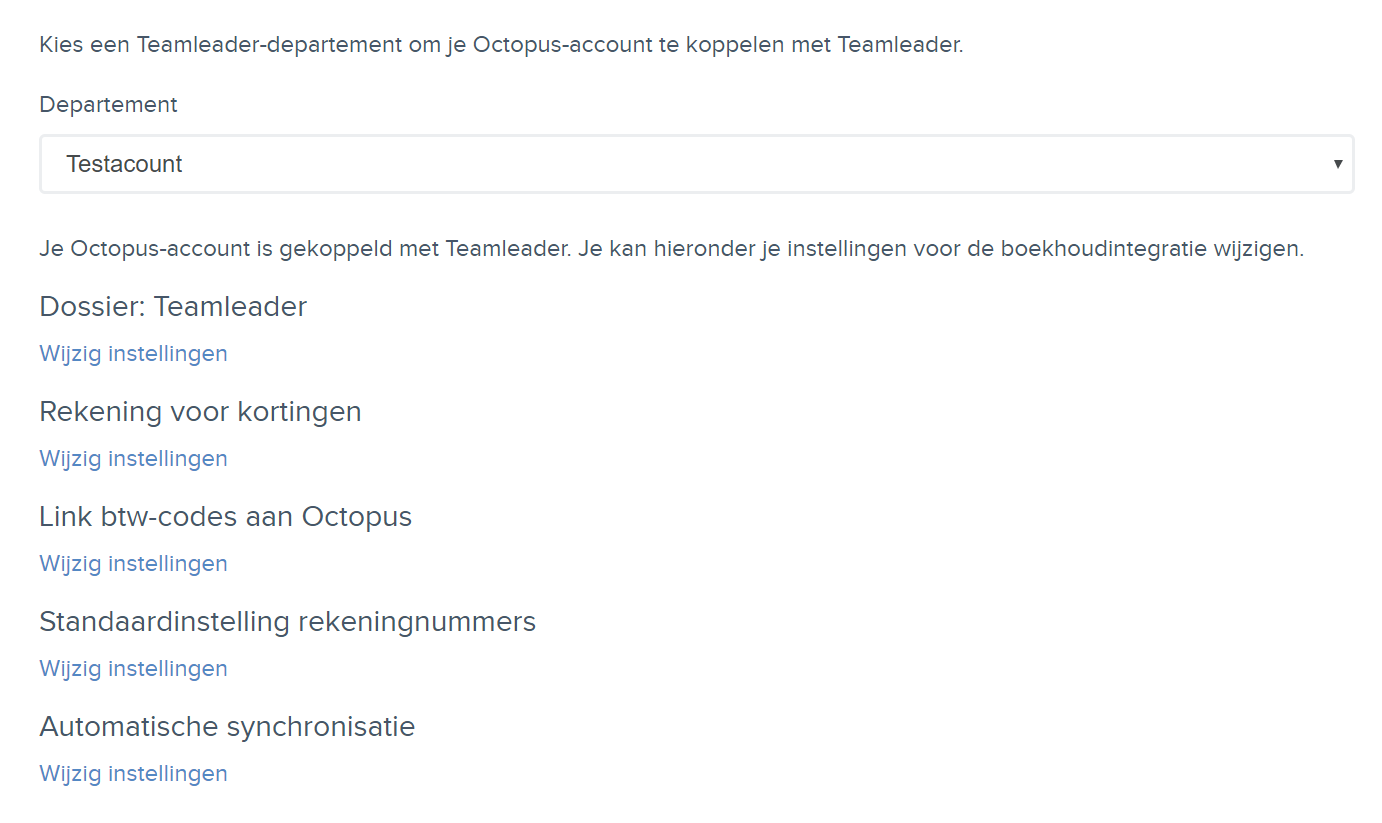Viewport: 1382px width, 823px height.
Task: Open Wijzig instellingen under Link btw-codes aan Octopus
Action: pos(133,563)
